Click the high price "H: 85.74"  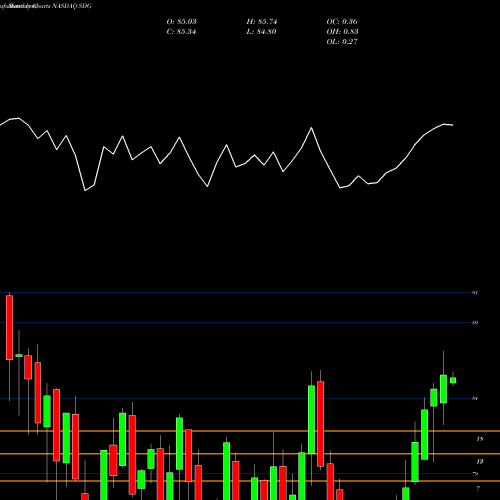point(262,22)
